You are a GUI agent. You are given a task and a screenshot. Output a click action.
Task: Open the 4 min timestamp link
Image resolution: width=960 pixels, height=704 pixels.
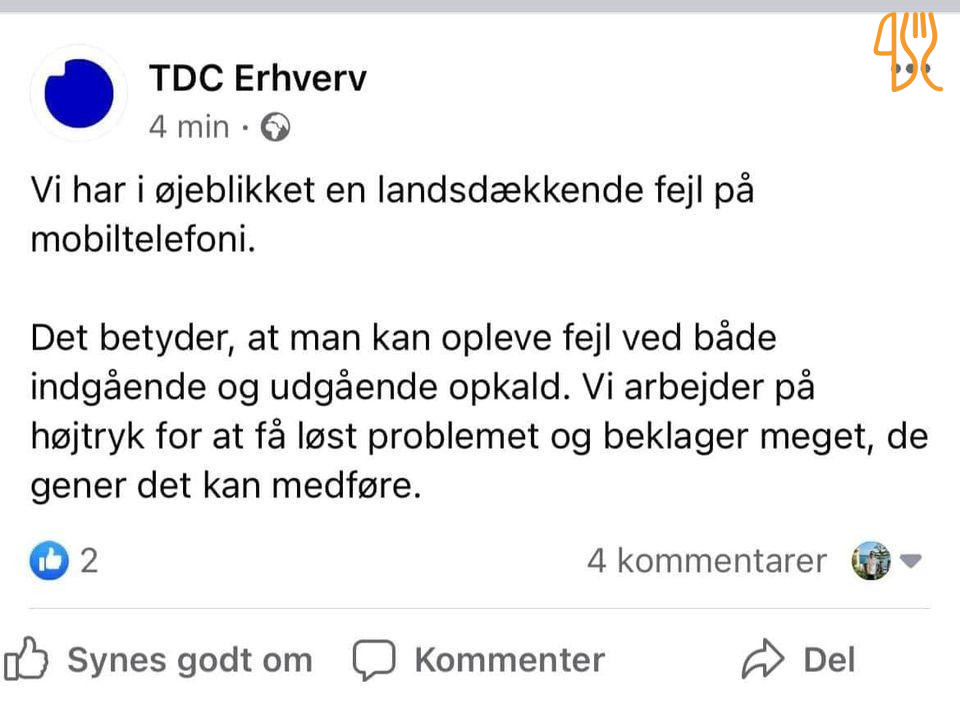click(x=189, y=127)
